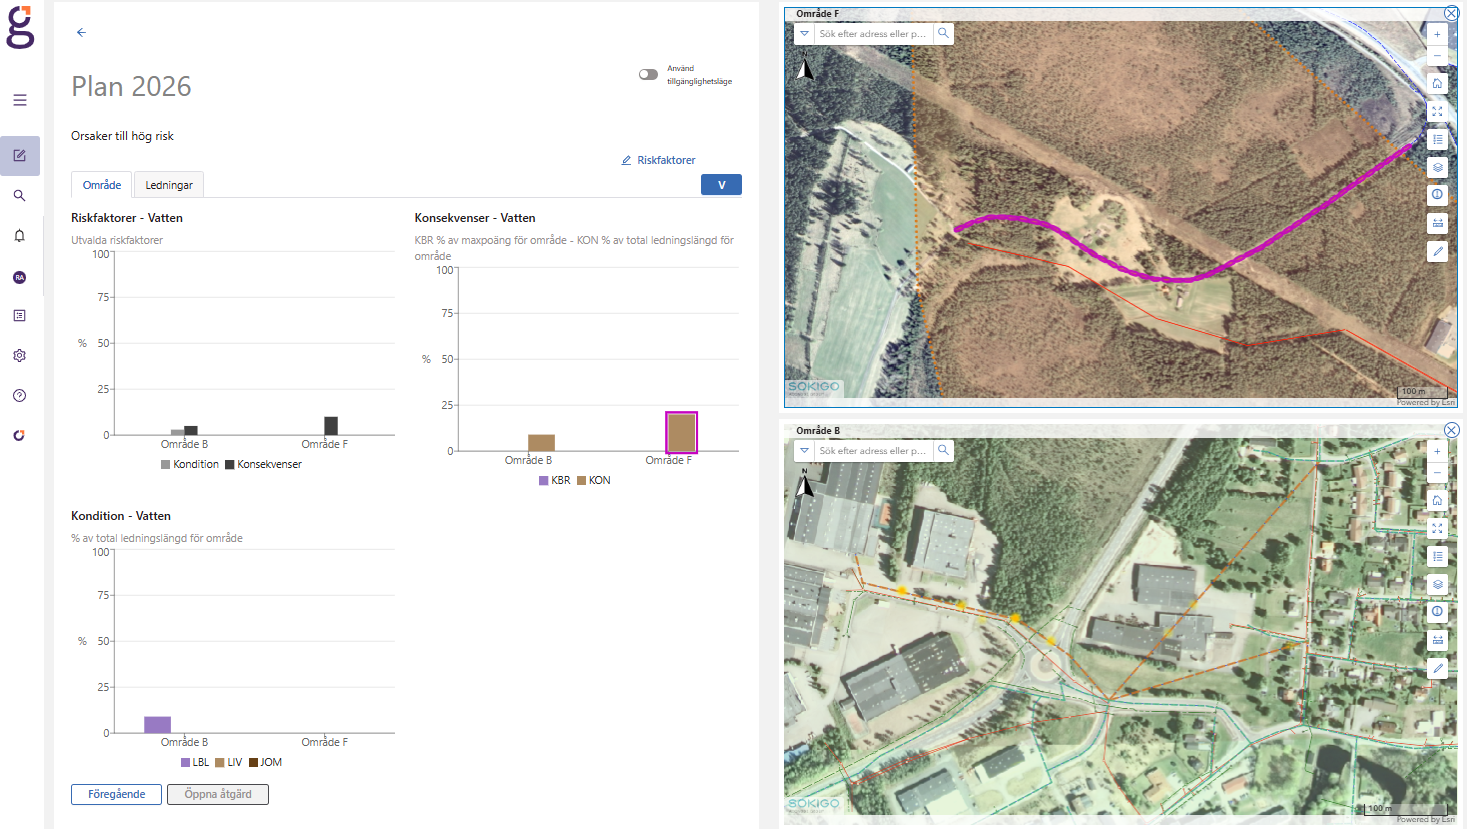Open the layers panel in Område F map

[x=1437, y=167]
